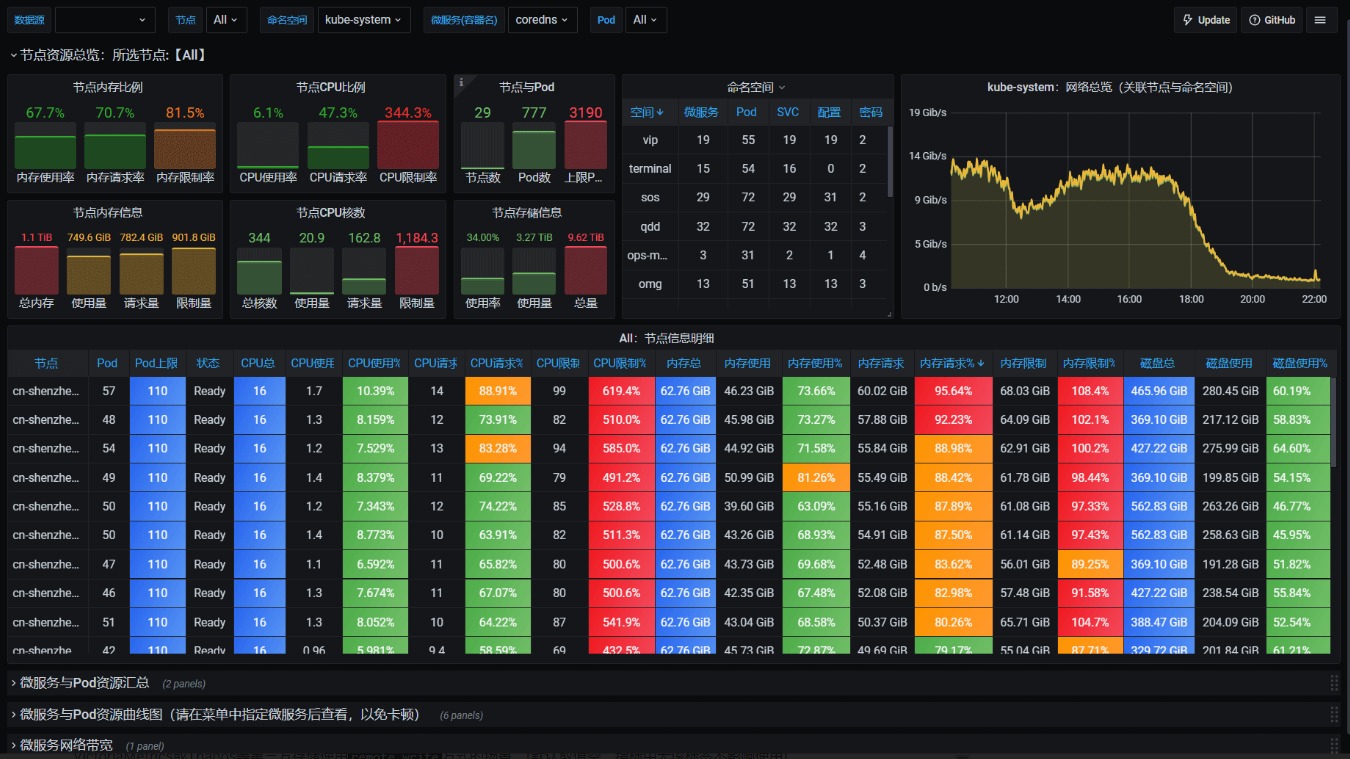Click the 95.64% memory request cell
Image resolution: width=1350 pixels, height=759 pixels.
(x=953, y=391)
